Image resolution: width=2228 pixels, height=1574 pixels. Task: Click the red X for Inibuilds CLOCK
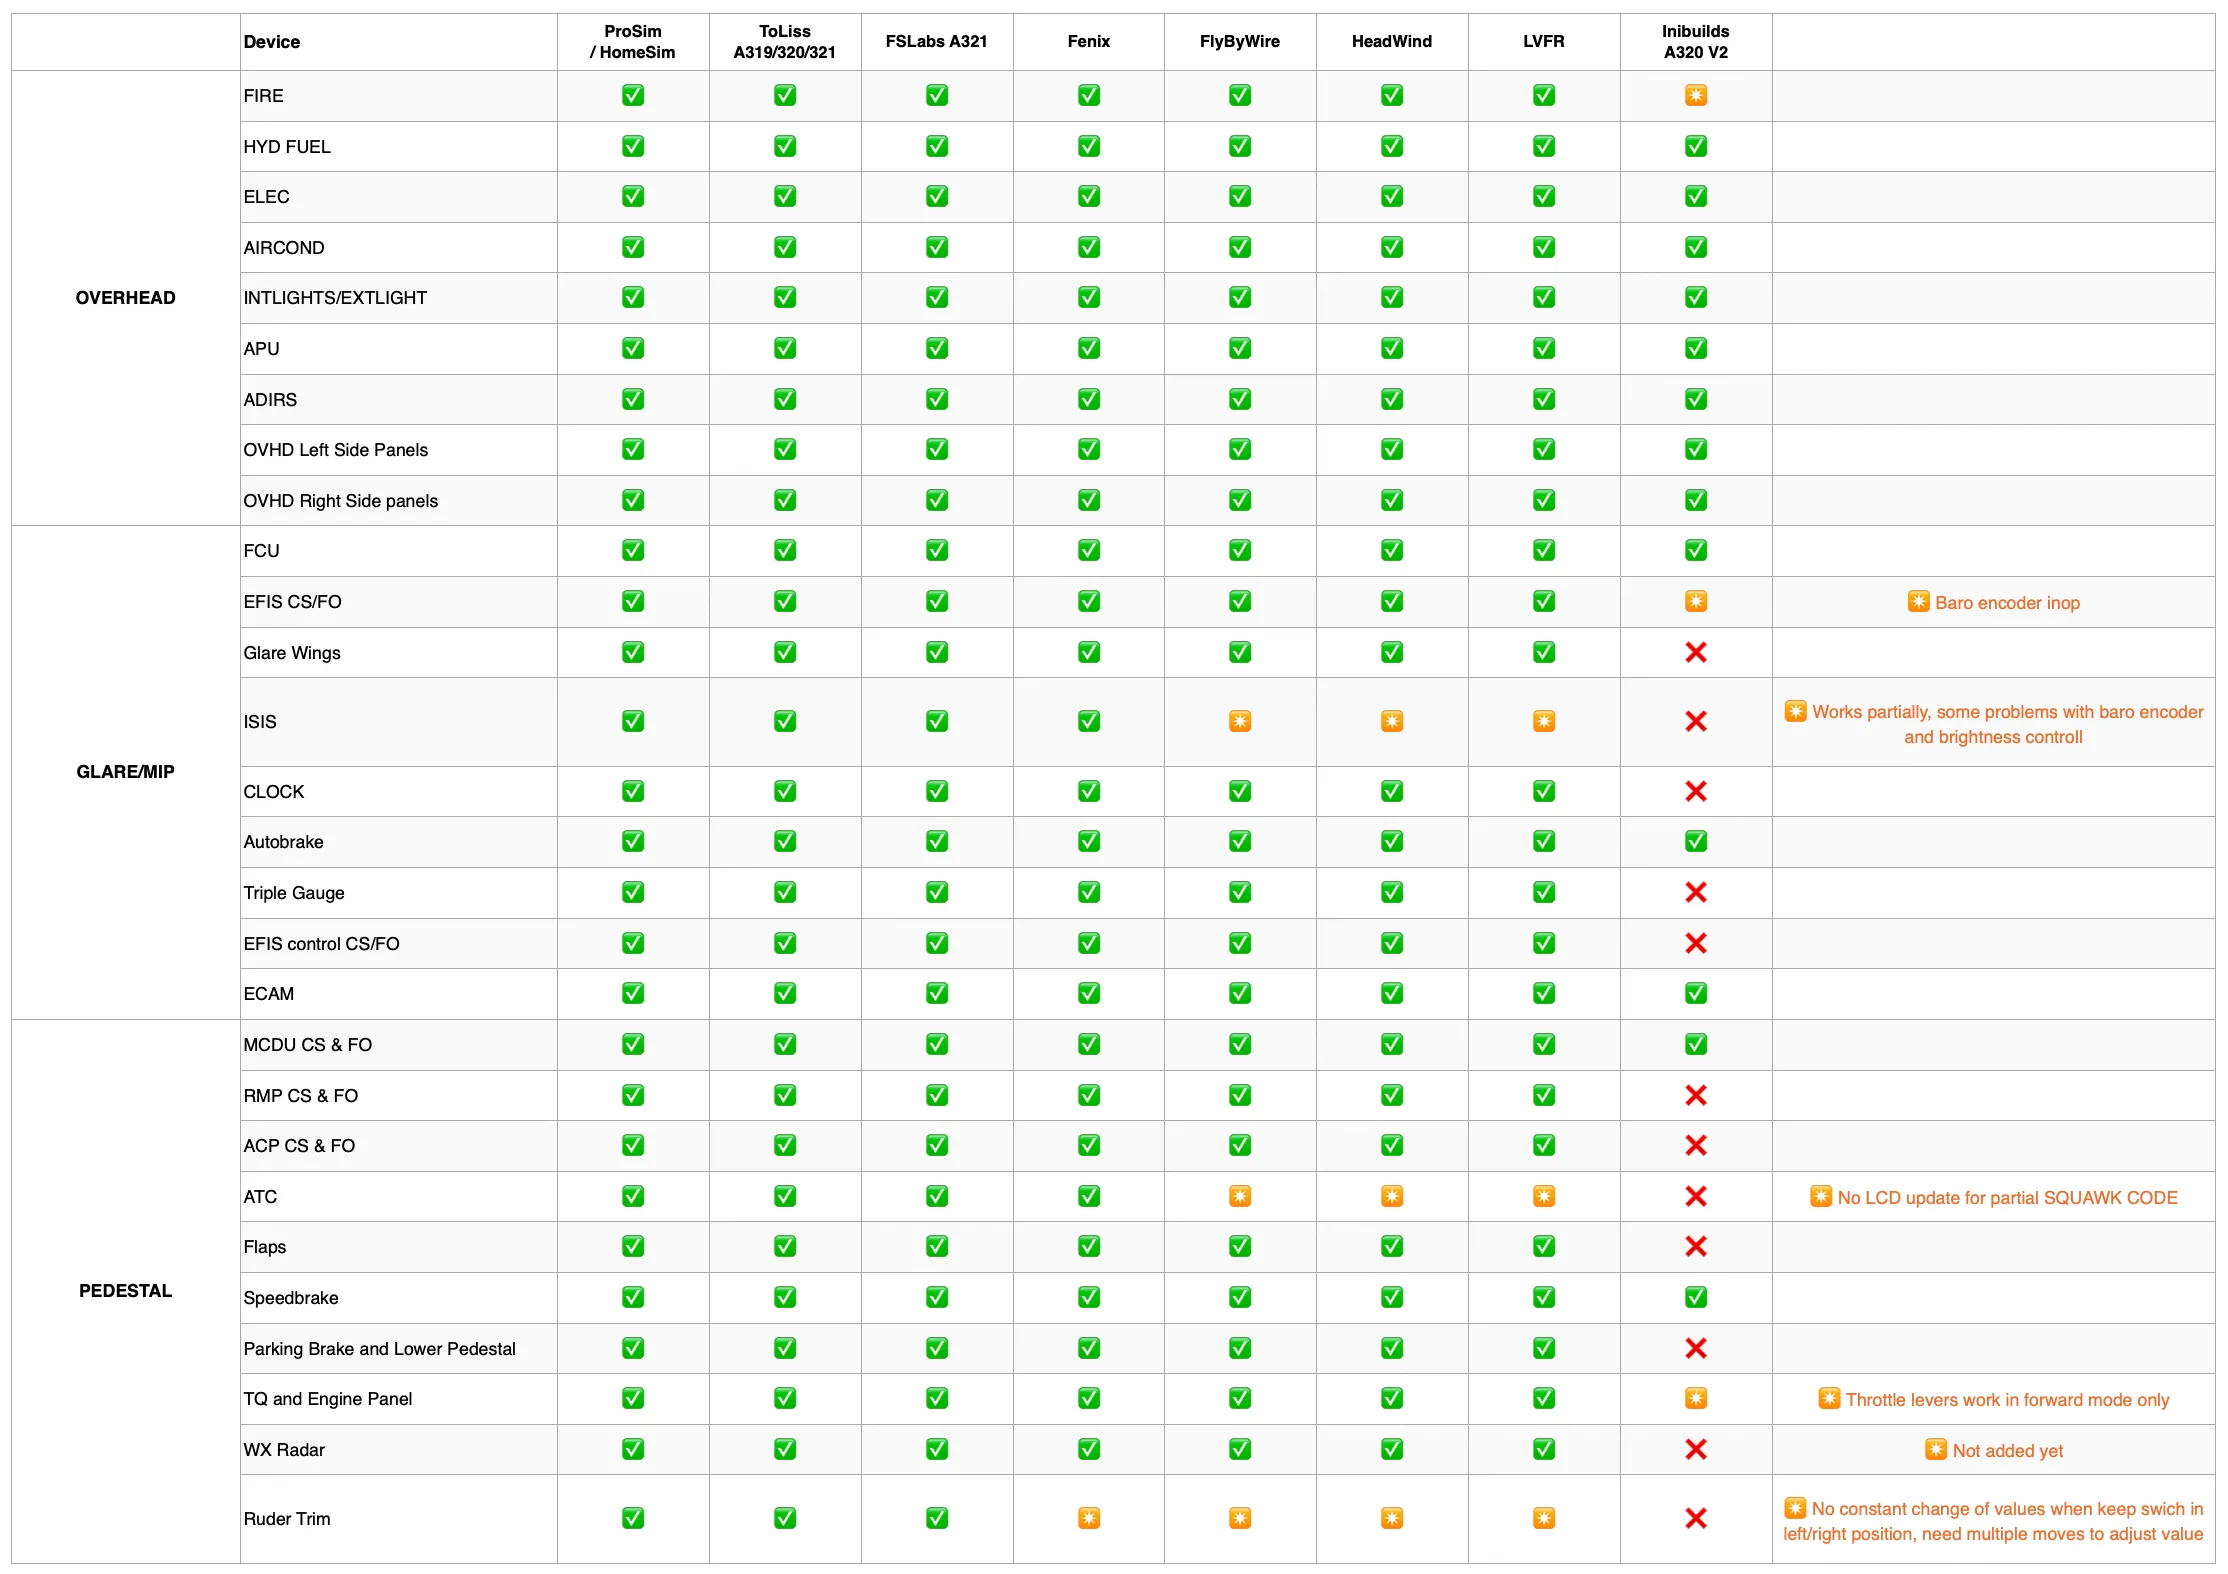tap(1695, 791)
